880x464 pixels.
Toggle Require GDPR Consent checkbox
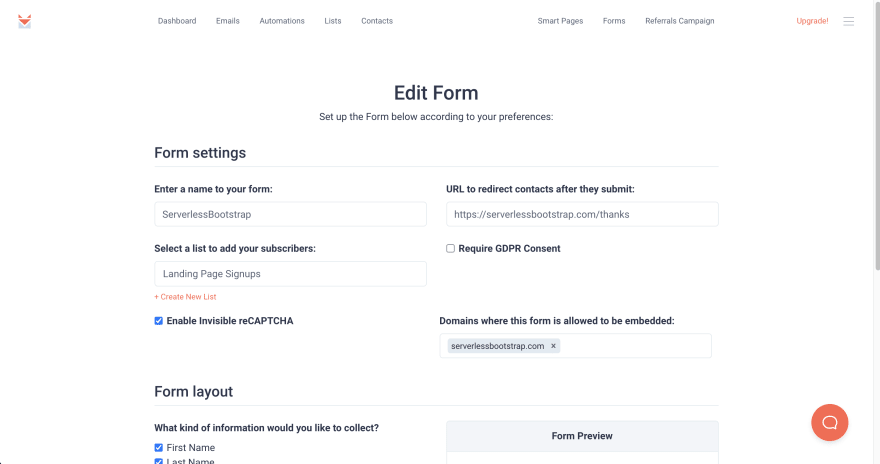[x=450, y=249]
